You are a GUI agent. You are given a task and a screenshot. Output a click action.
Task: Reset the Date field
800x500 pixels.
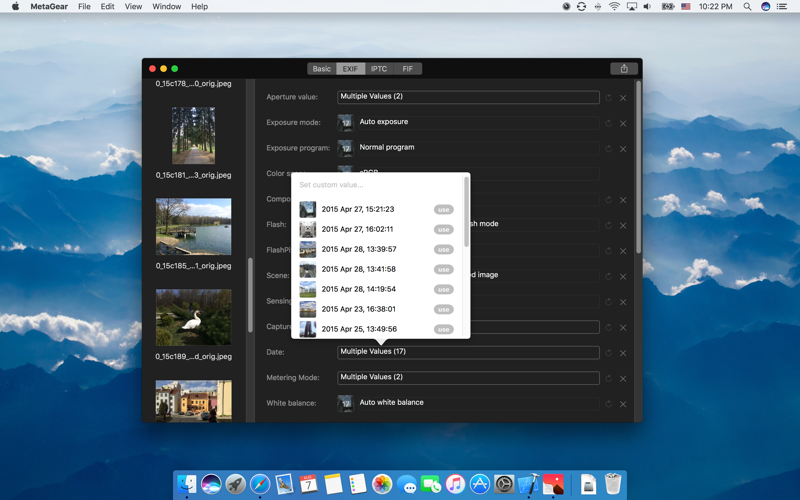pos(609,353)
